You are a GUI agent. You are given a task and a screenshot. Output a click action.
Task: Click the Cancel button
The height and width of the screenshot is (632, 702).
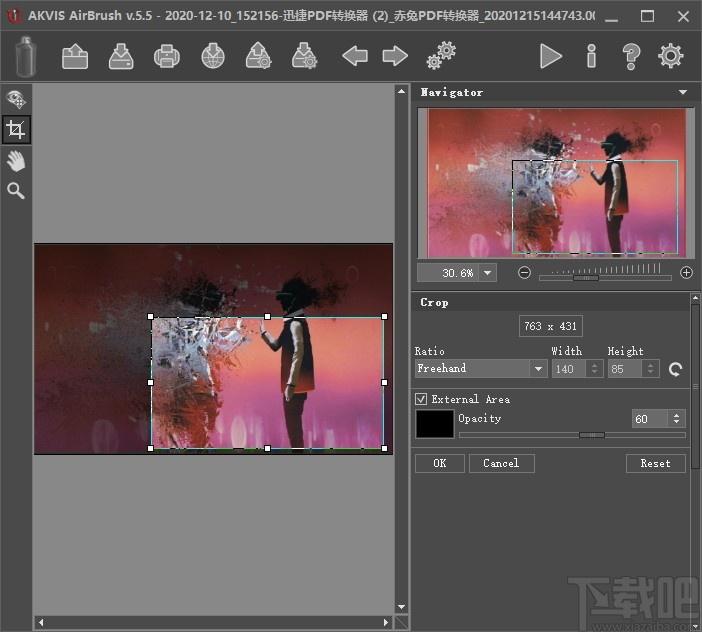[501, 463]
